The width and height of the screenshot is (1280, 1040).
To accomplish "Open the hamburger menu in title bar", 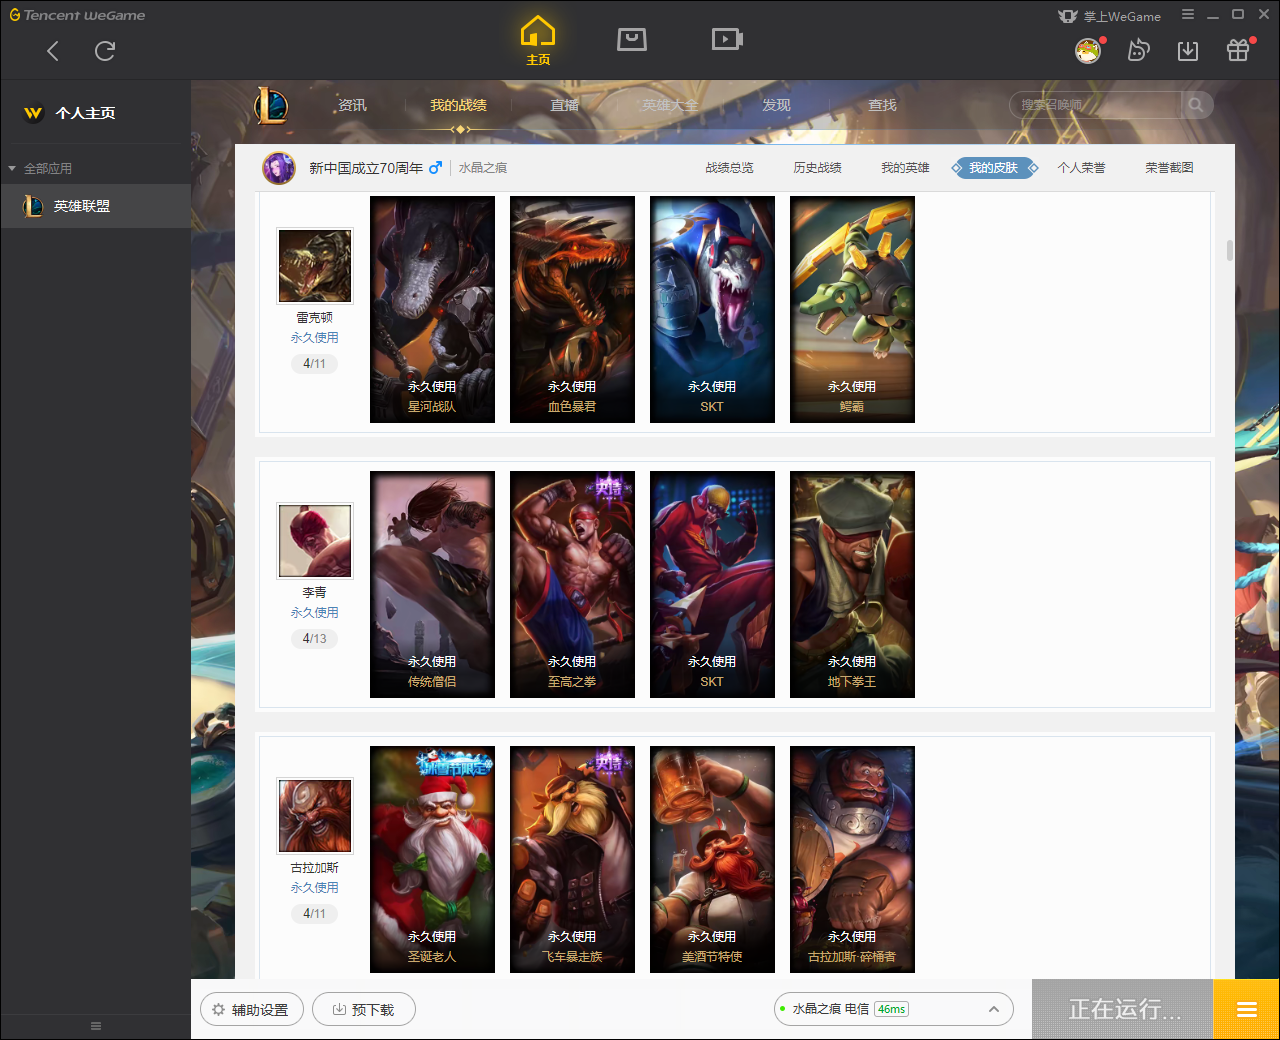I will [x=1188, y=15].
